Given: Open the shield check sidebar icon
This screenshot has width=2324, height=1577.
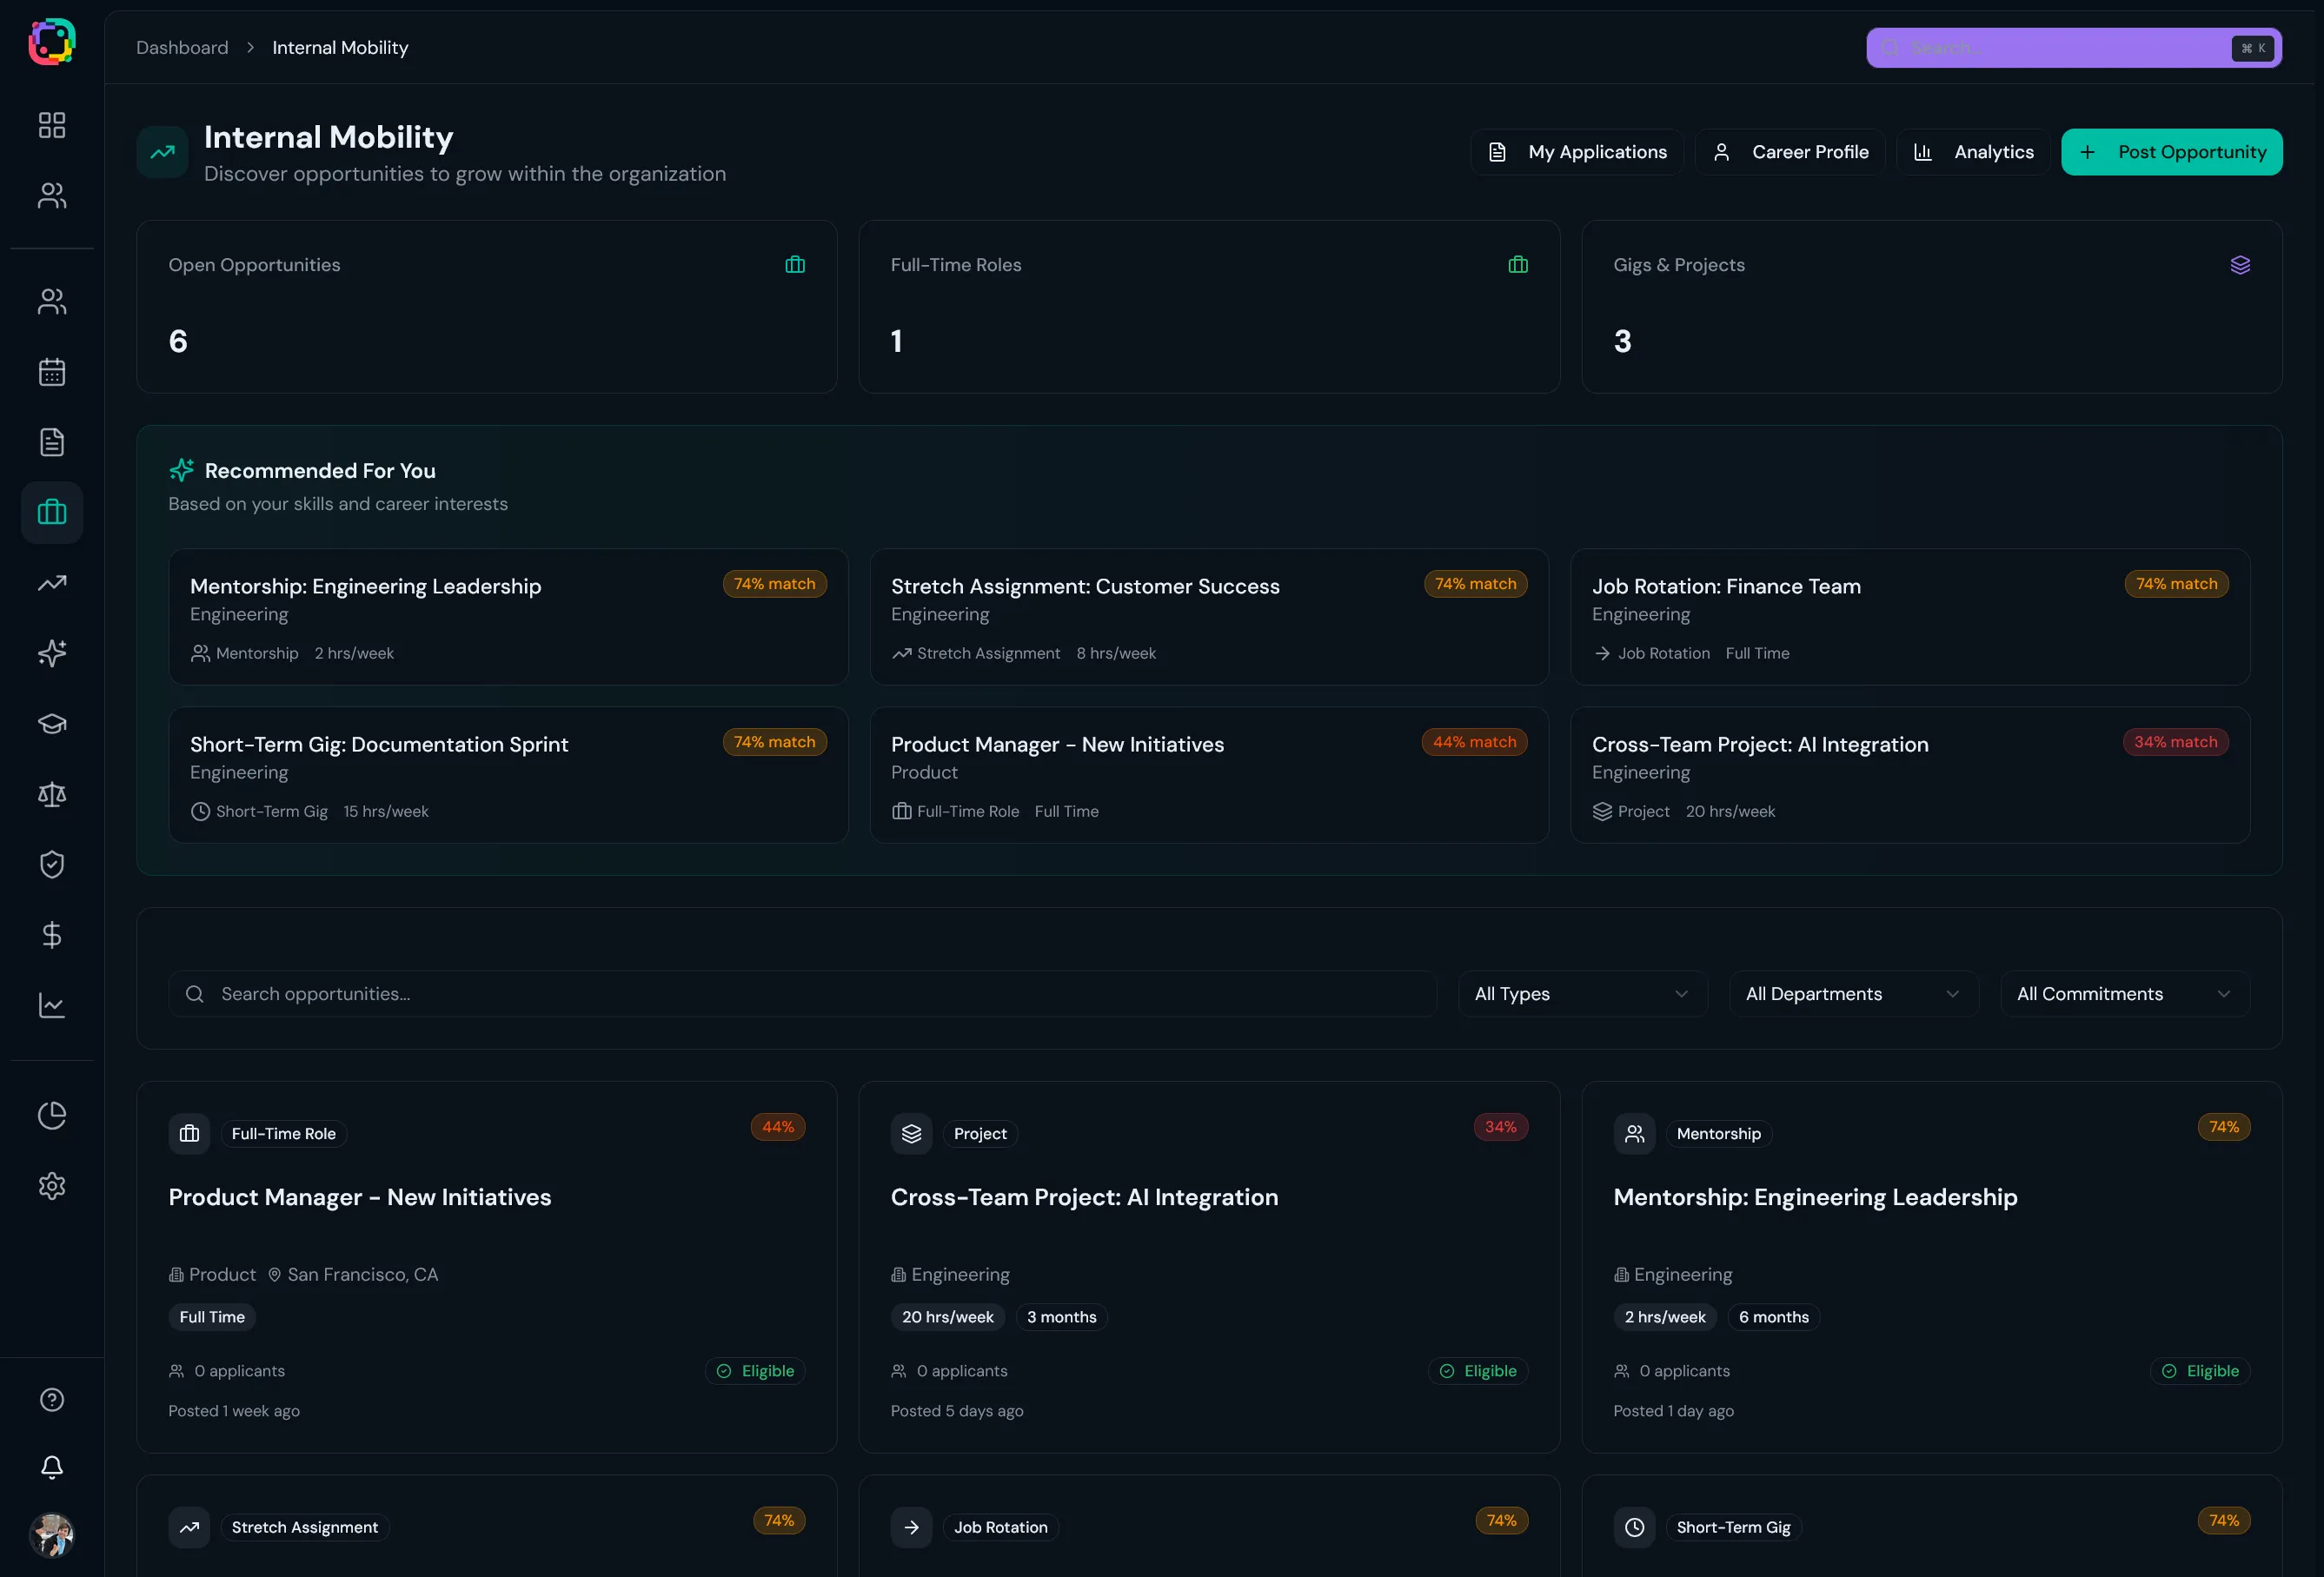Looking at the screenshot, I should tap(52, 864).
